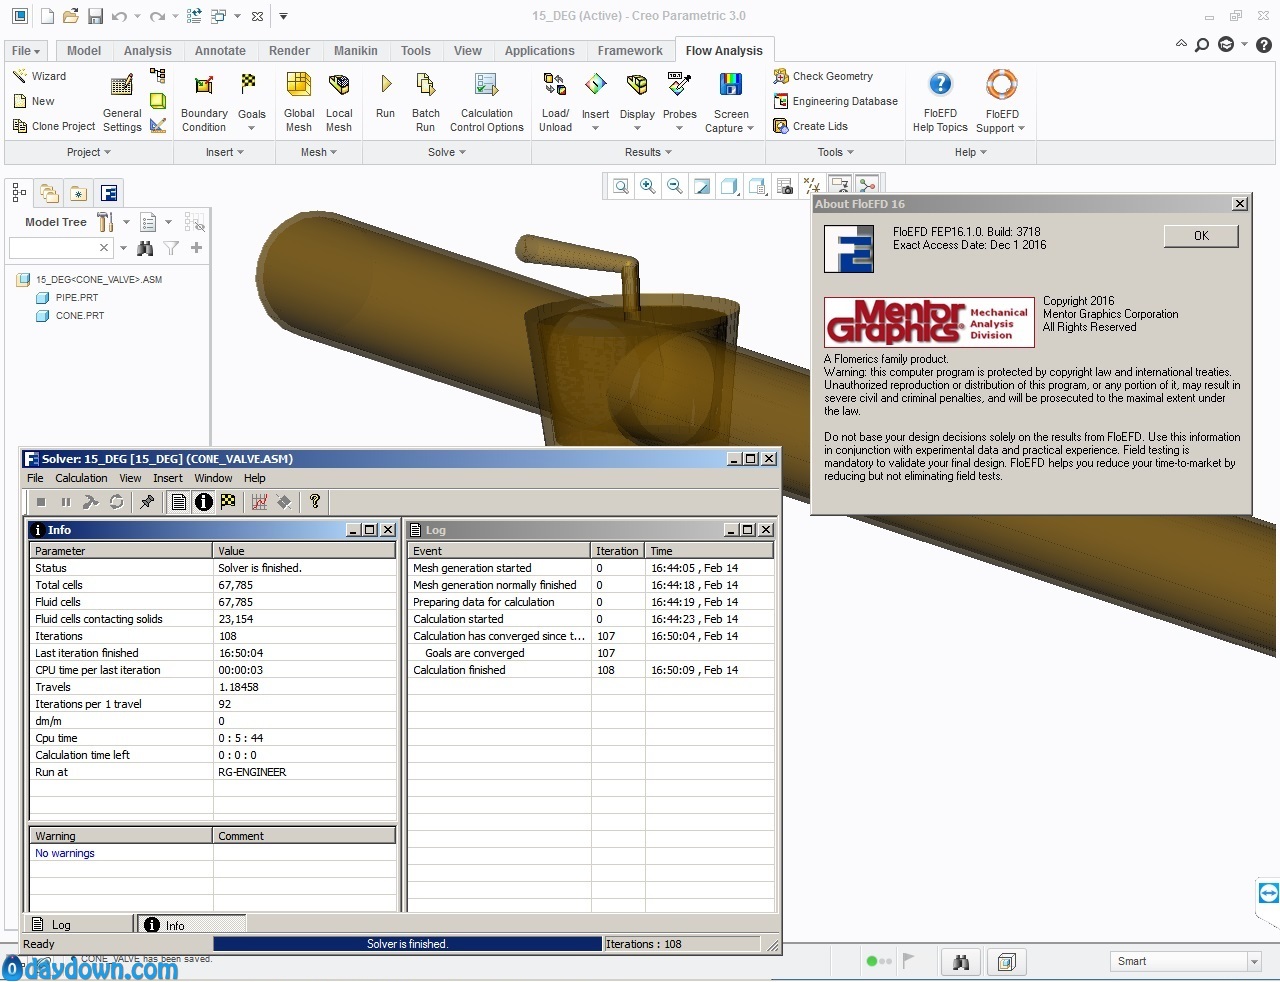Viewport: 1280px width, 982px height.
Task: Open file from quick access toolbar
Action: [70, 16]
